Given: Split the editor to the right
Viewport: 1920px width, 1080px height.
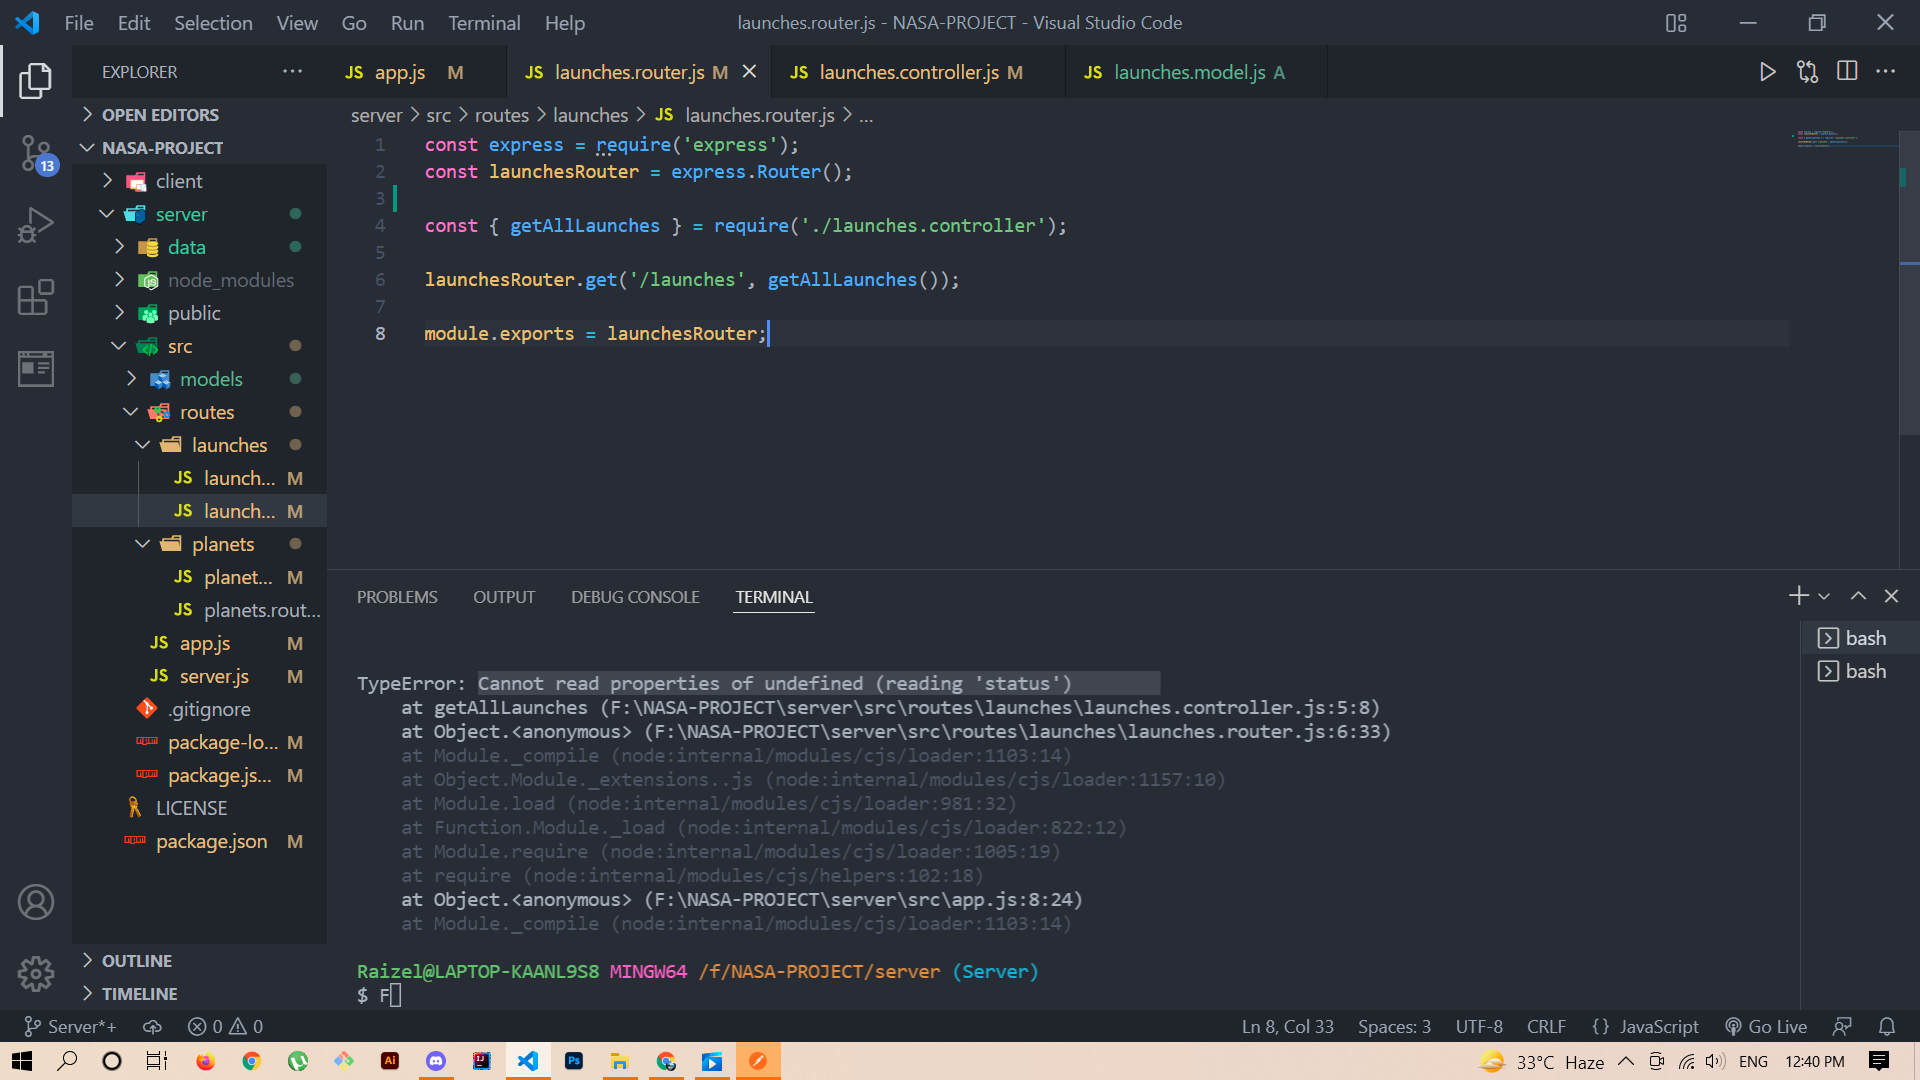Looking at the screenshot, I should click(x=1847, y=72).
